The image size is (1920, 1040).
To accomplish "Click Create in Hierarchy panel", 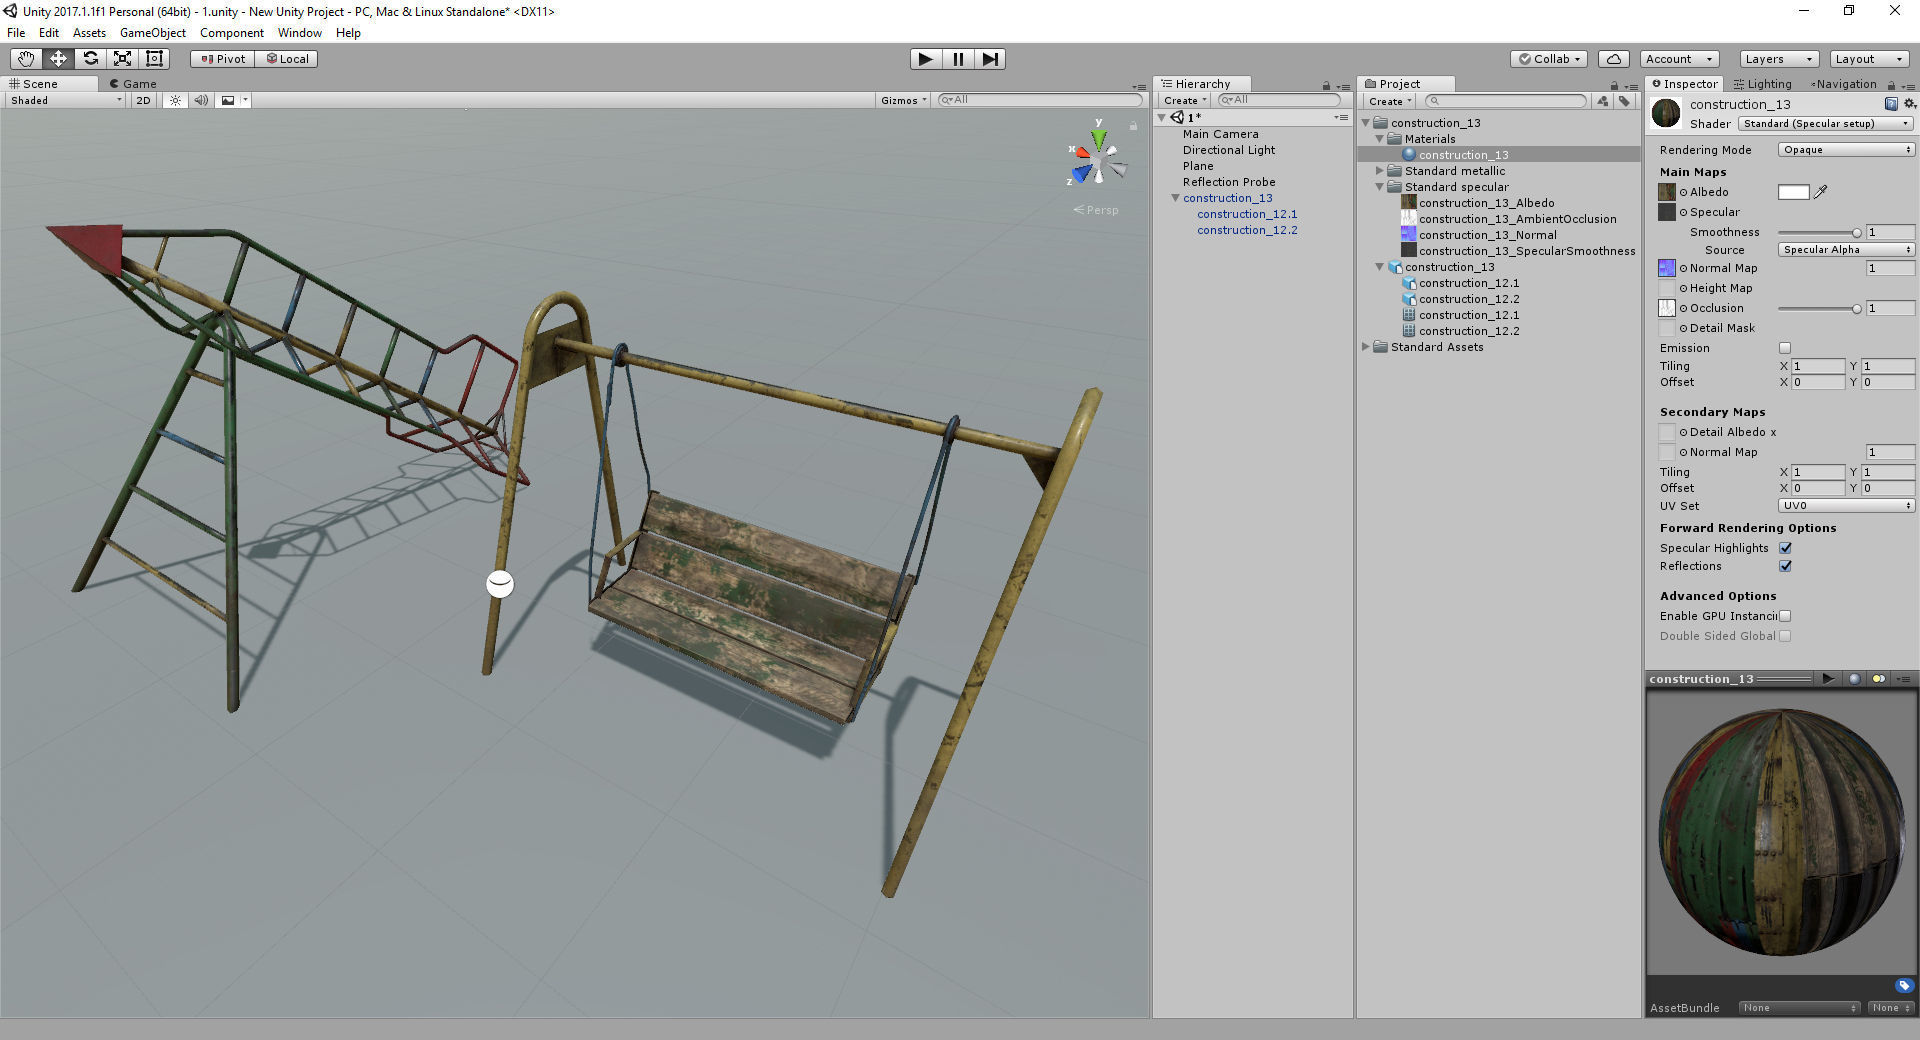I will point(1185,101).
